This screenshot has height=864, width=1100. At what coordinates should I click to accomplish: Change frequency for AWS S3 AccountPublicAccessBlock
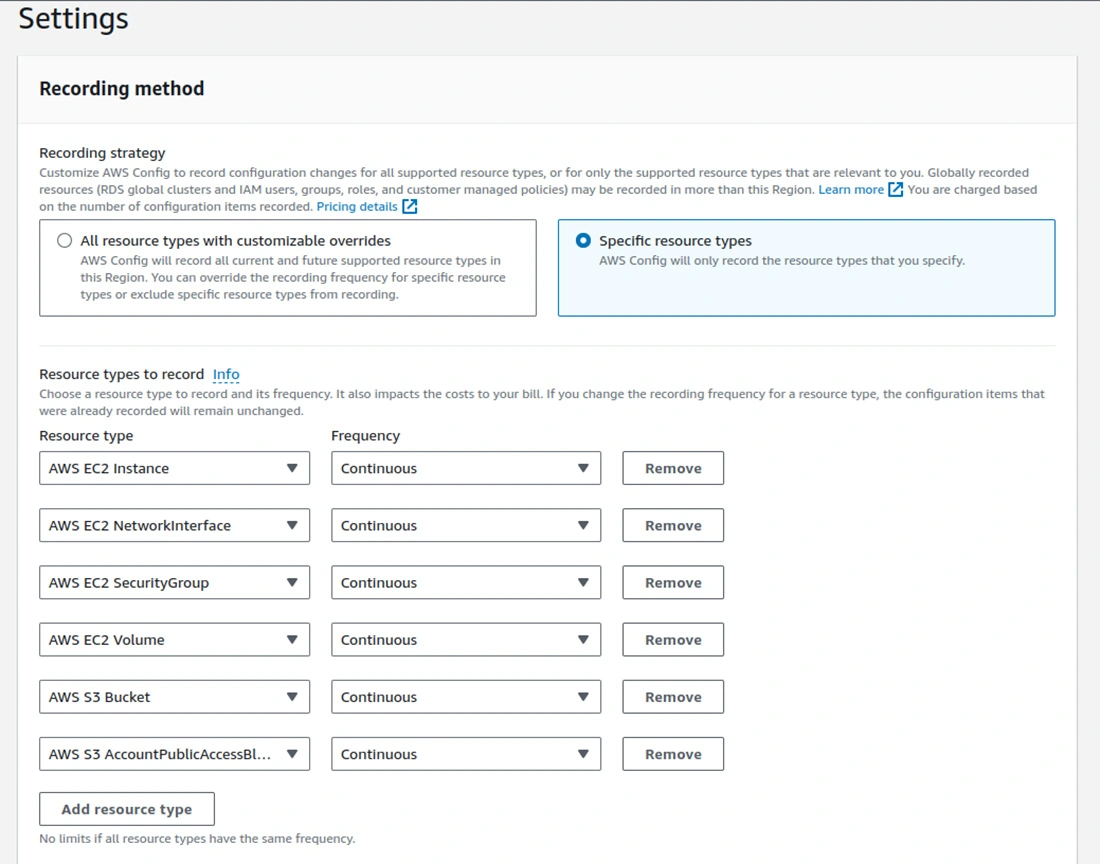tap(466, 754)
